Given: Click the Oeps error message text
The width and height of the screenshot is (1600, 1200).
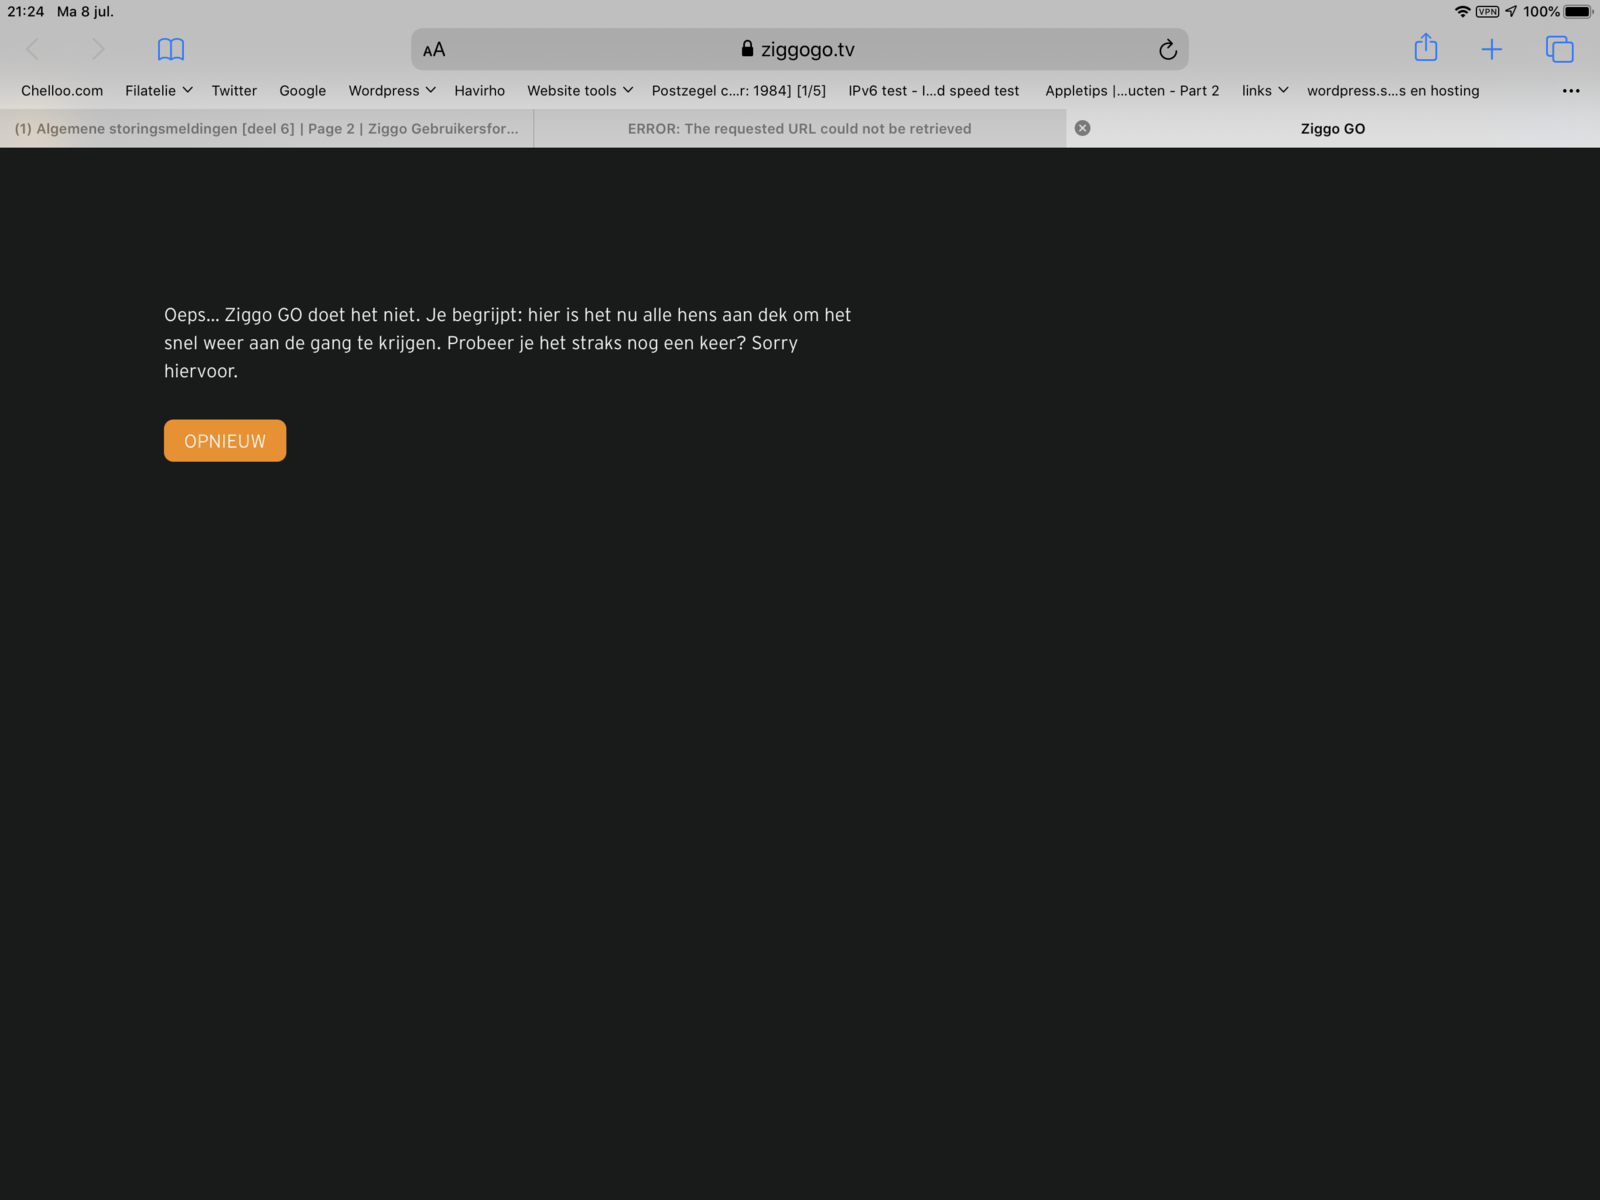Looking at the screenshot, I should [507, 343].
